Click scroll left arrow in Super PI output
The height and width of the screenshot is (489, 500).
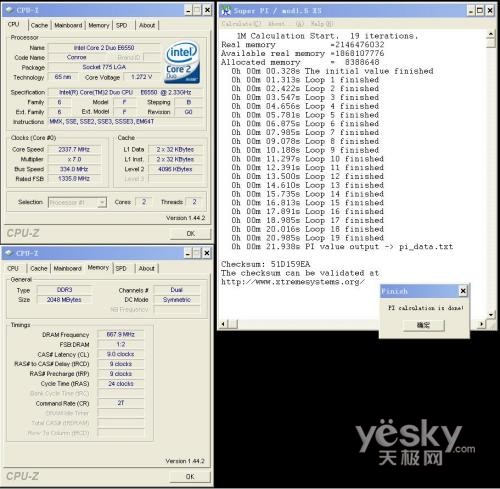point(224,324)
